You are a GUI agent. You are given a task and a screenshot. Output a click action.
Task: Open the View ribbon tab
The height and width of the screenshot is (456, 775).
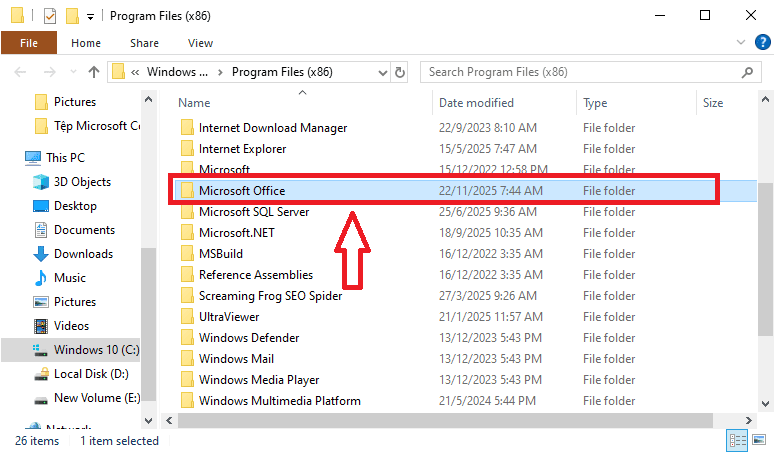200,43
